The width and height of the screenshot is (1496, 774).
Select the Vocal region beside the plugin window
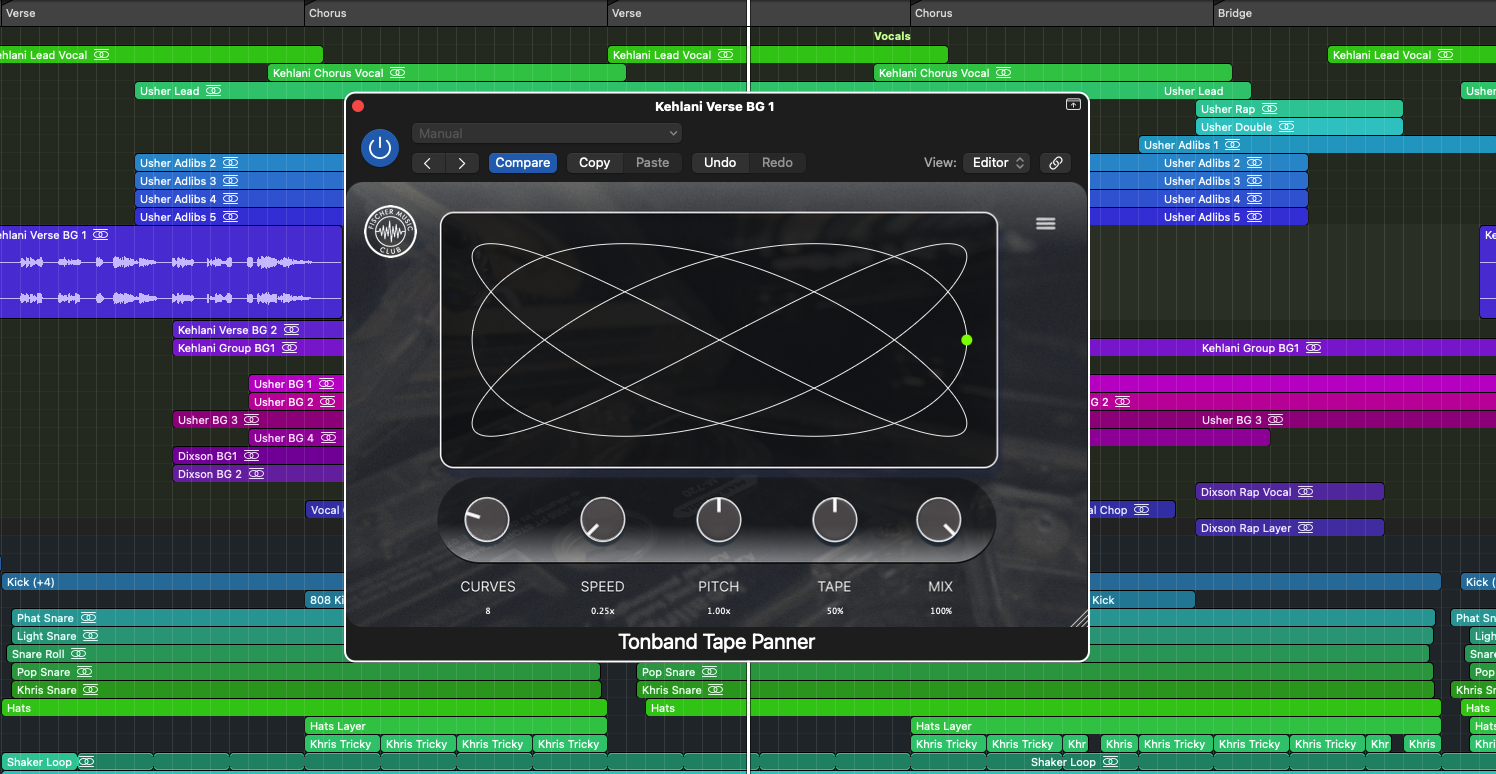tap(325, 510)
